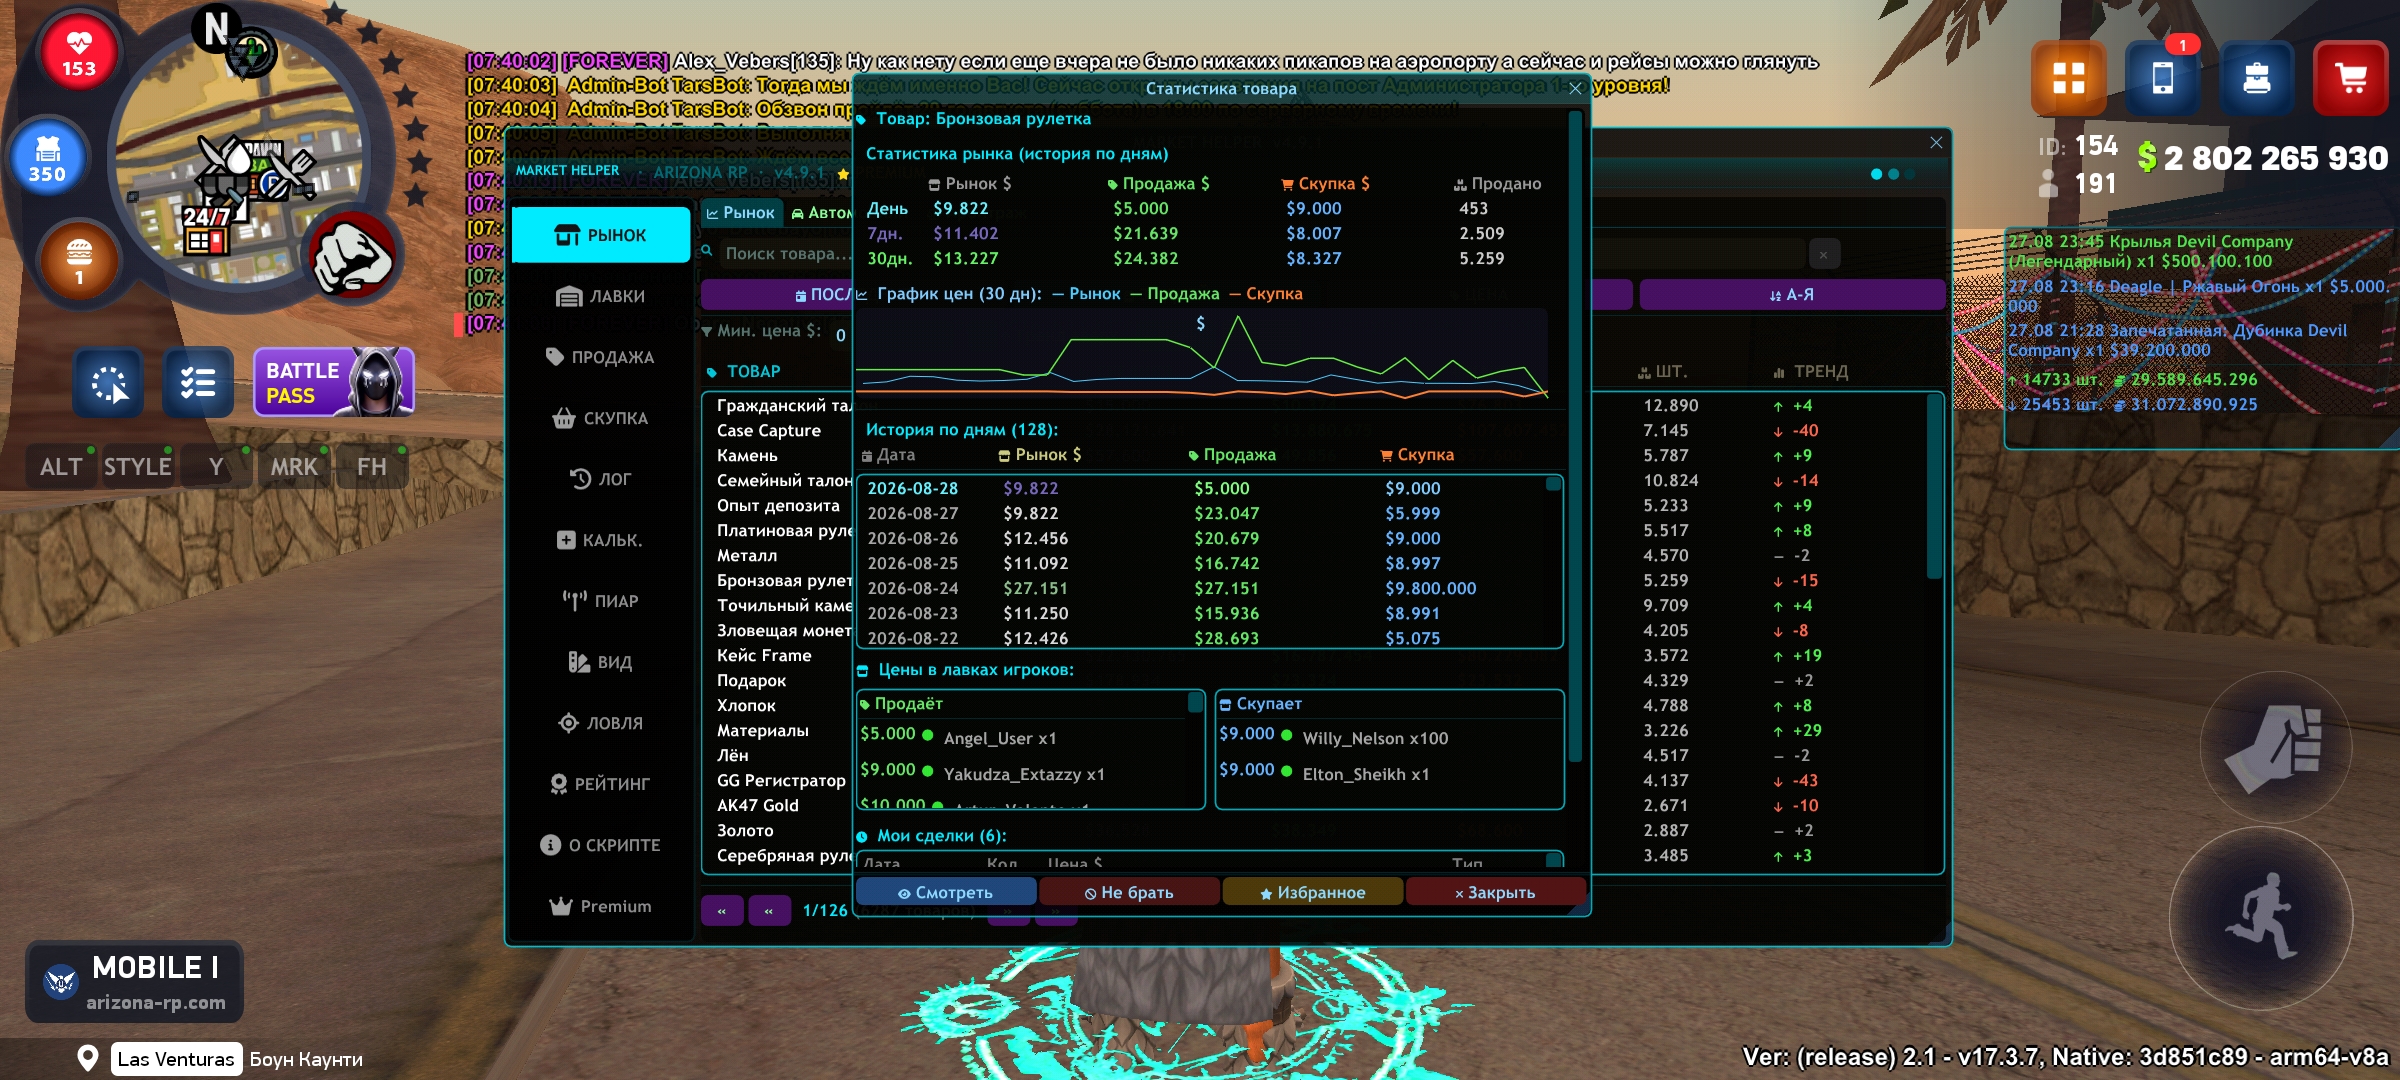Tap the burger hunger indicator
Image resolution: width=2400 pixels, height=1080 pixels.
pos(78,261)
